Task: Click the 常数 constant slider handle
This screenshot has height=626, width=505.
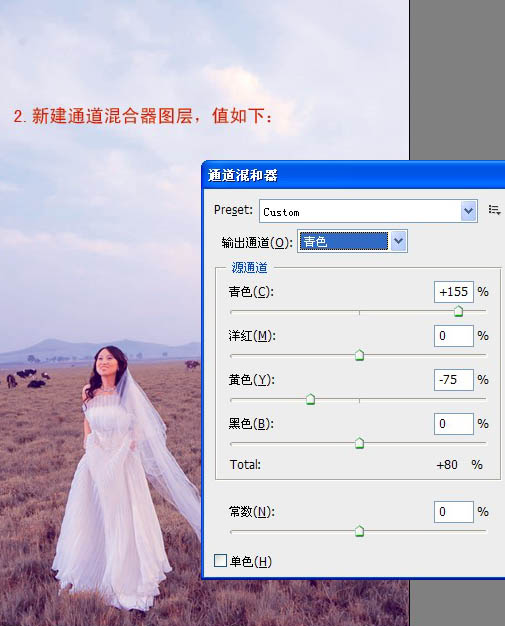Action: tap(359, 531)
